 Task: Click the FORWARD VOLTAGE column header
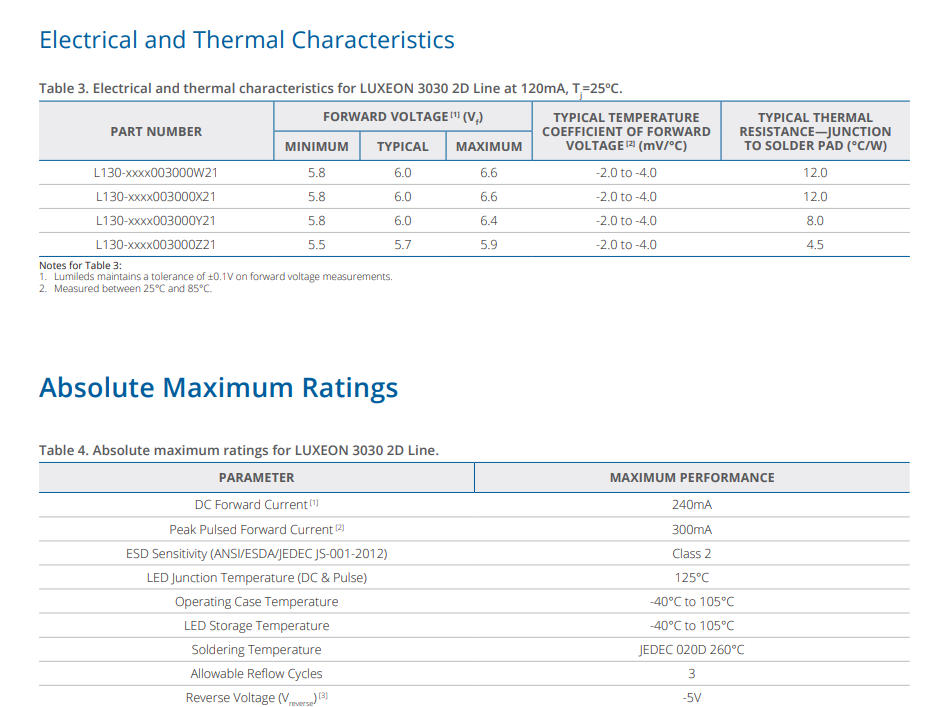pos(402,117)
